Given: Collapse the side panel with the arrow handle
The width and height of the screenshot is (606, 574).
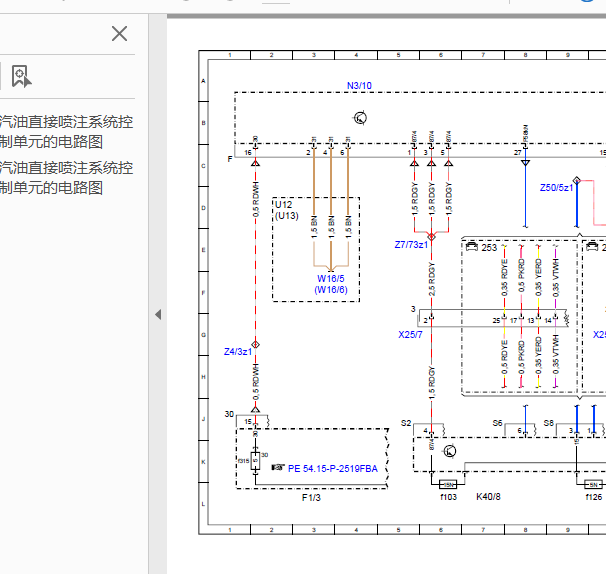Looking at the screenshot, I should (158, 314).
